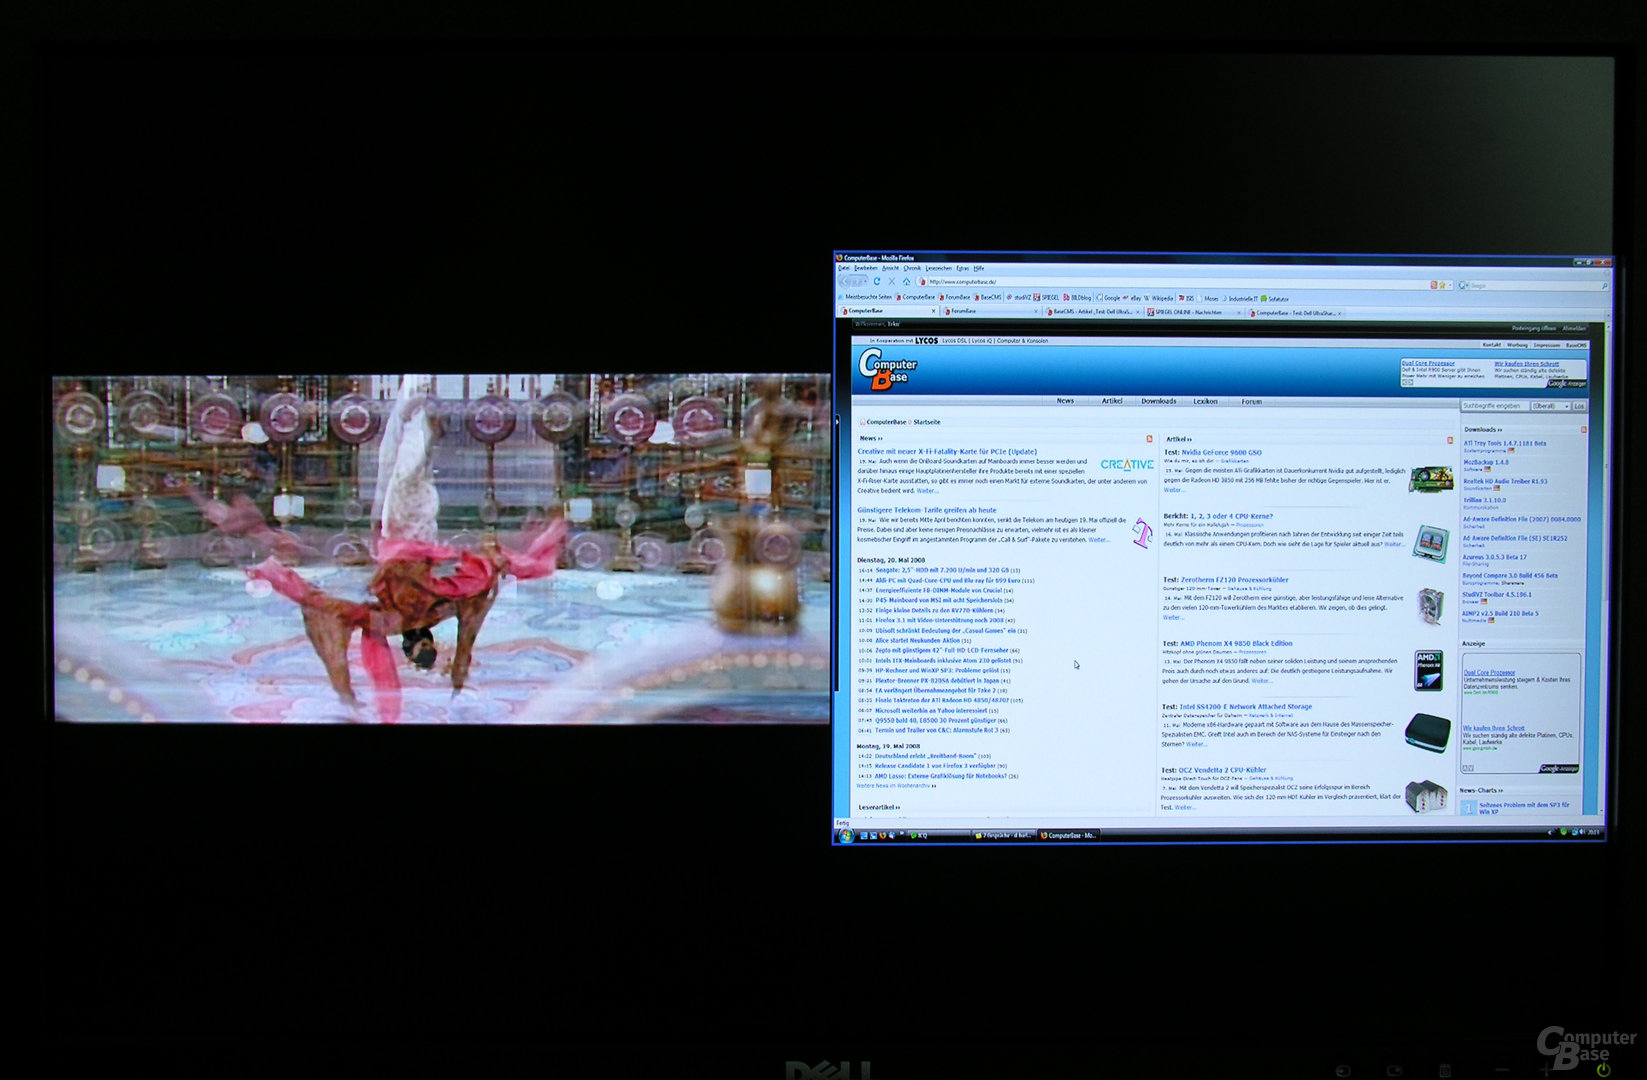Click the ComputerBase Mozilla Firefox taskbar button
The height and width of the screenshot is (1080, 1647).
pos(1069,835)
